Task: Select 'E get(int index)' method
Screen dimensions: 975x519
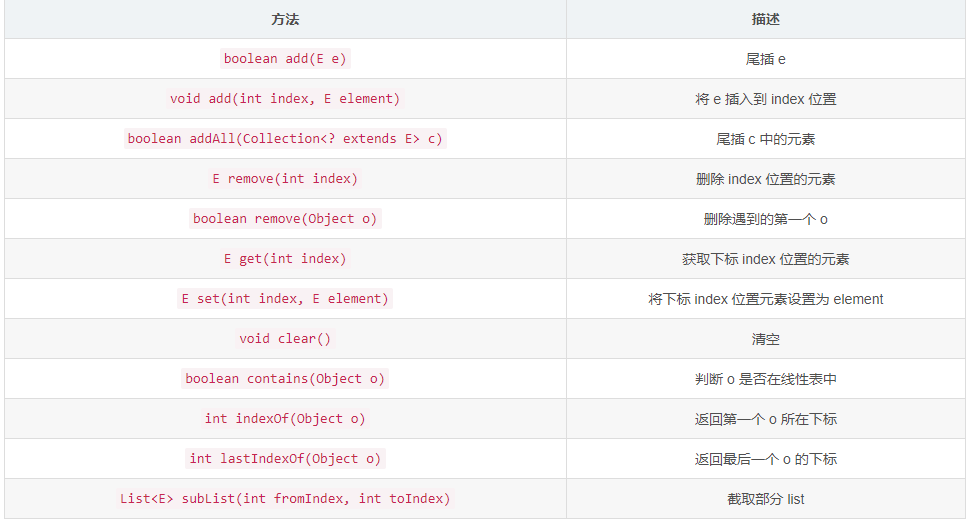Action: (x=285, y=259)
